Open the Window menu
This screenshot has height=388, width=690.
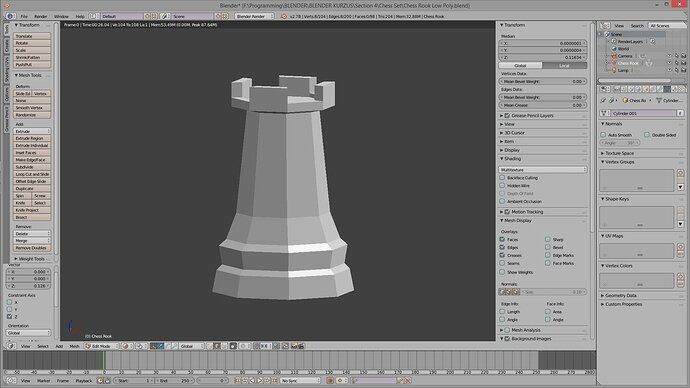pyautogui.click(x=61, y=16)
